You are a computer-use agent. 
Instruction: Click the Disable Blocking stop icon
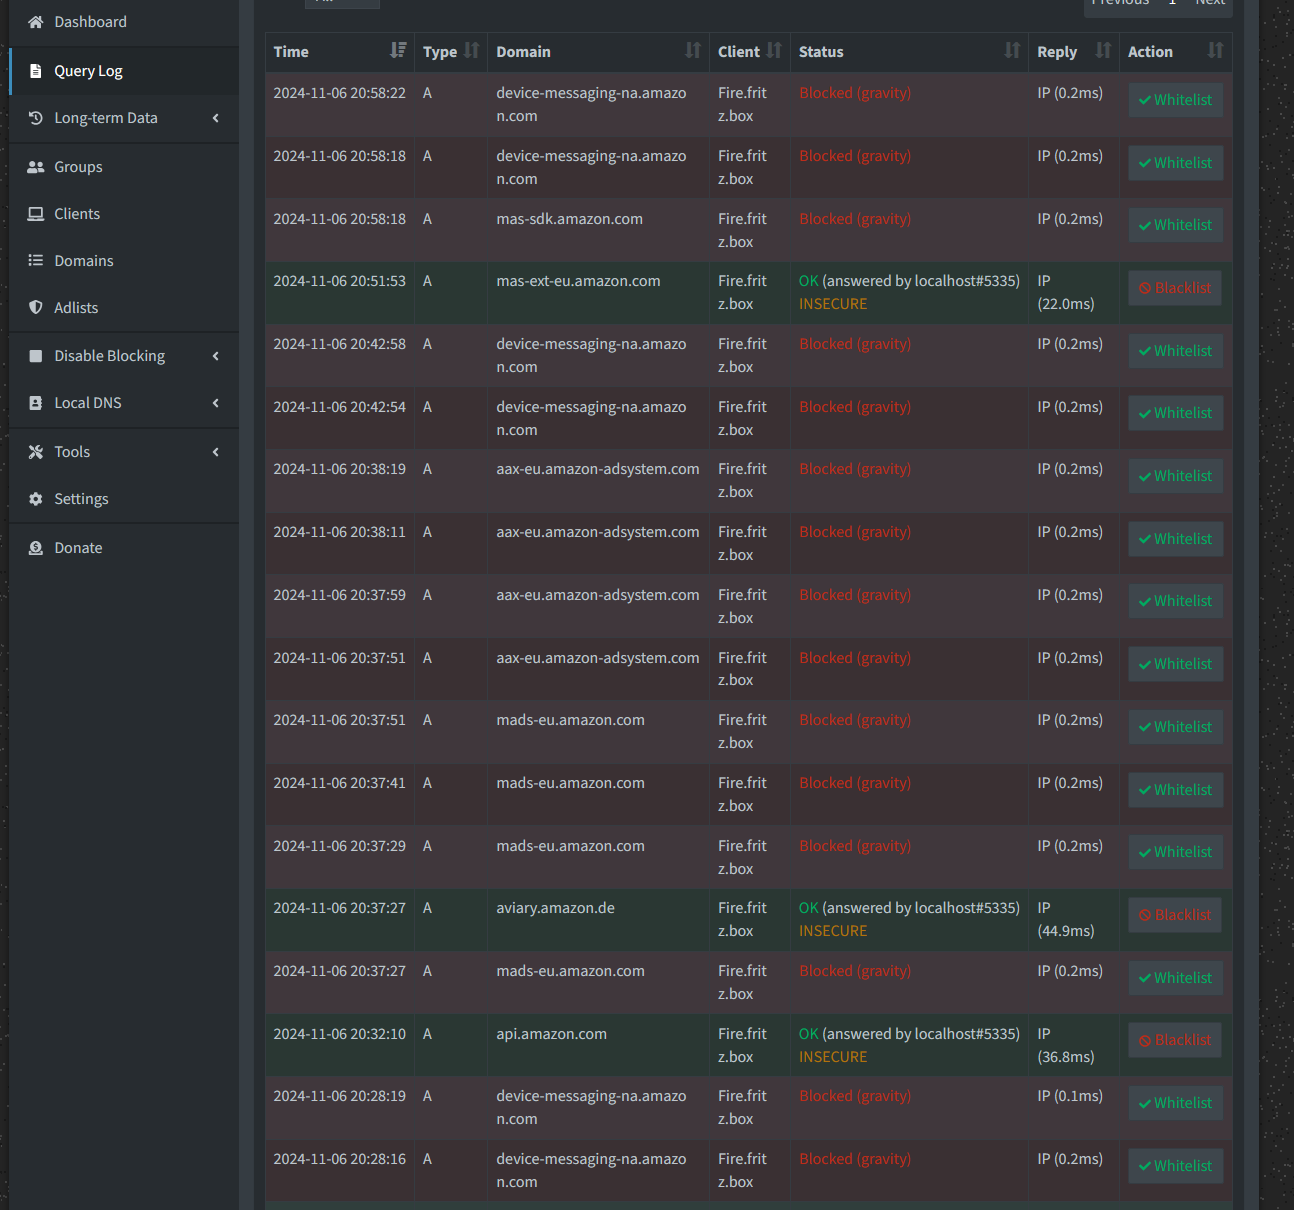click(36, 356)
